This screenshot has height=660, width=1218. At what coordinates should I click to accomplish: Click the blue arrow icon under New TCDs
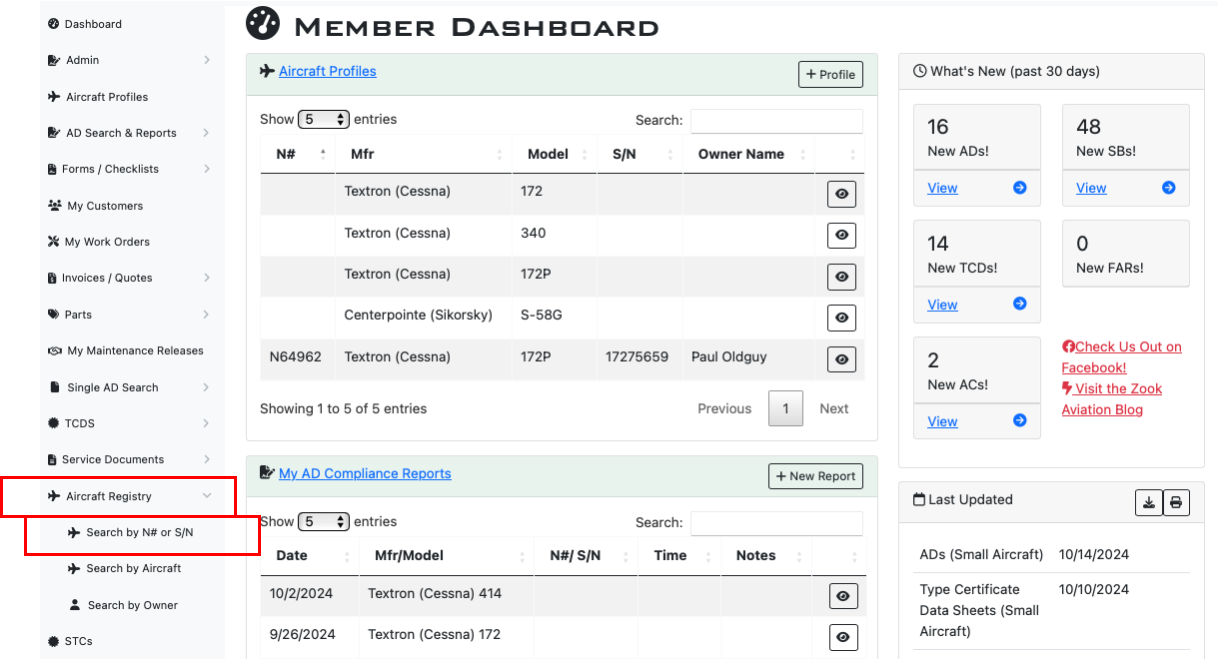1019,304
